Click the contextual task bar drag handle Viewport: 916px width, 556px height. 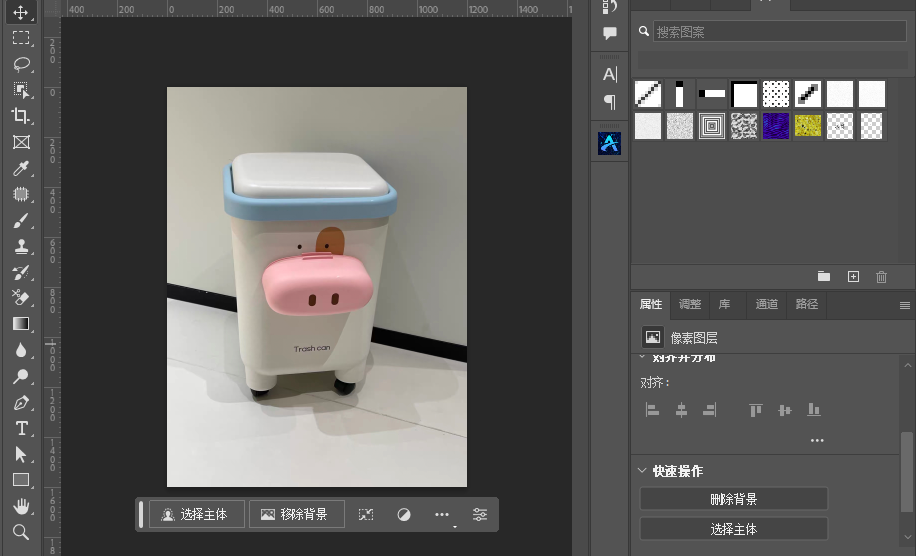coord(141,515)
